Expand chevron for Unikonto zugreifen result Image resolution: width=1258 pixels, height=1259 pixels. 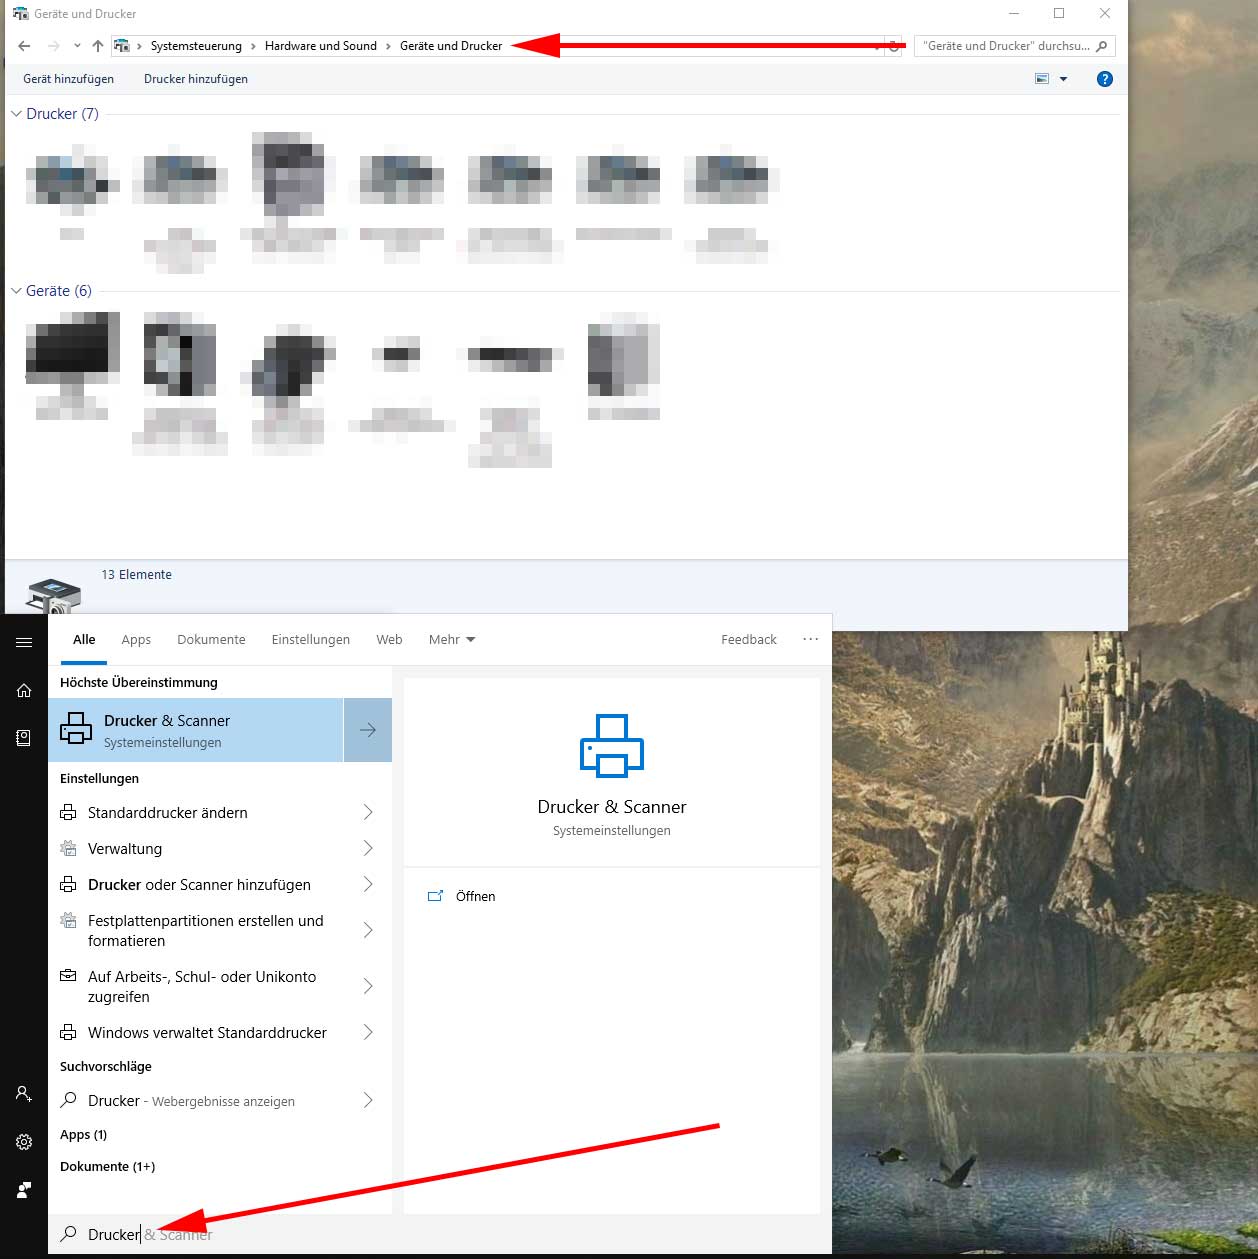pos(368,986)
